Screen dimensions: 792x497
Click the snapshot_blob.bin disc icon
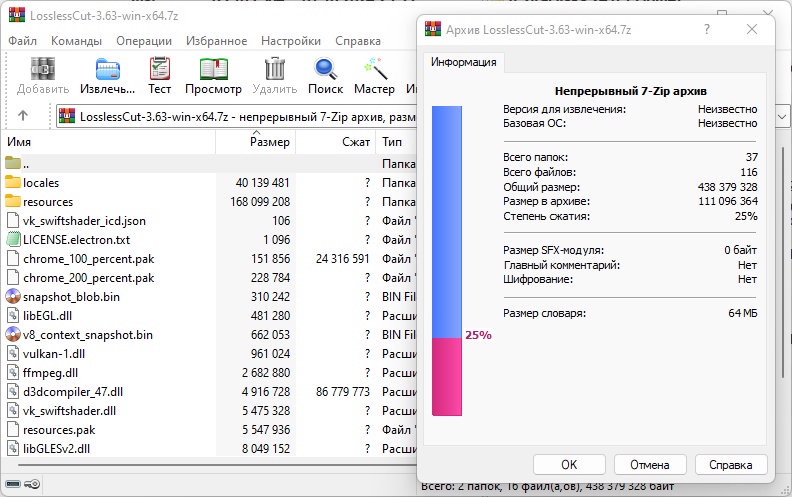click(x=13, y=296)
